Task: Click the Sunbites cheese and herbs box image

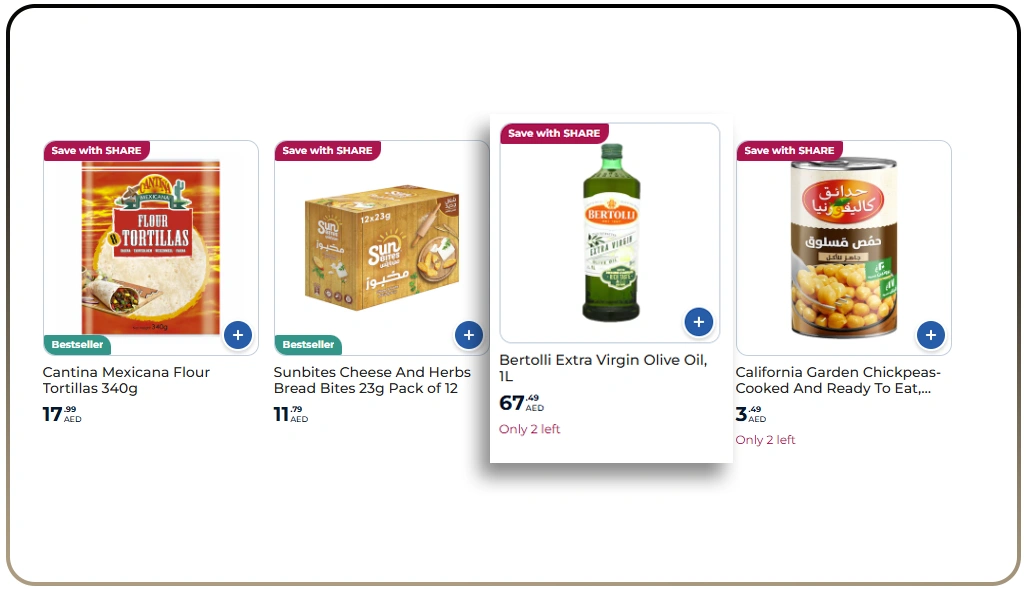Action: pyautogui.click(x=380, y=248)
